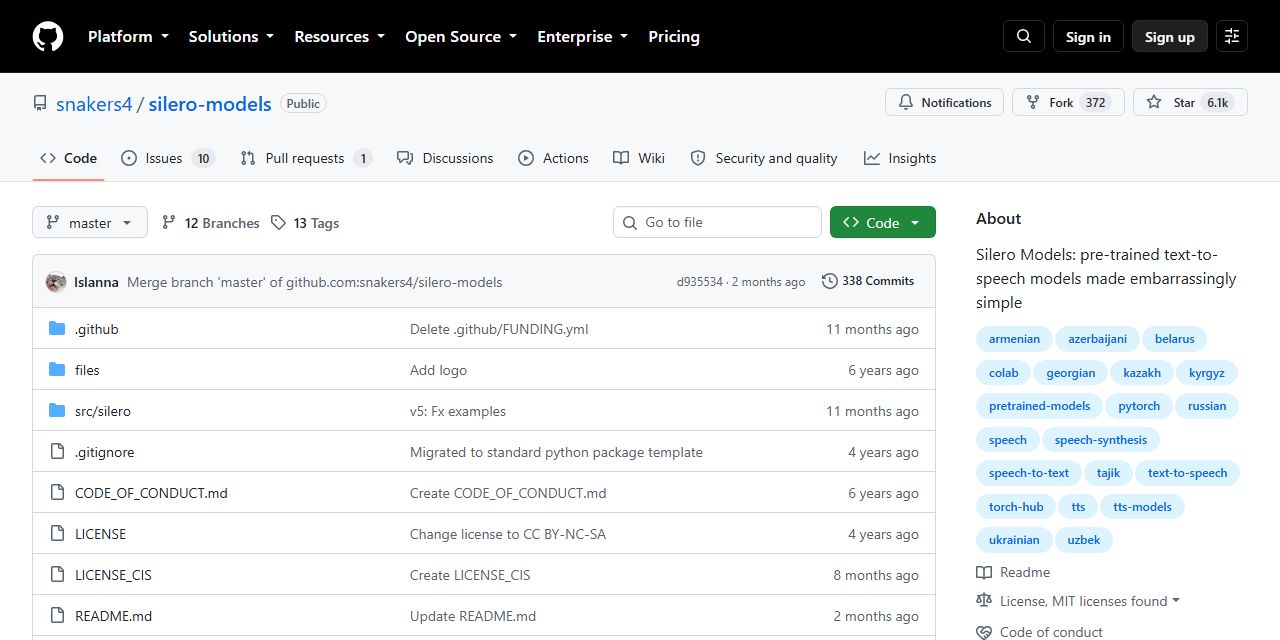Click the lslanna author name
1280x640 pixels.
pyautogui.click(x=96, y=282)
